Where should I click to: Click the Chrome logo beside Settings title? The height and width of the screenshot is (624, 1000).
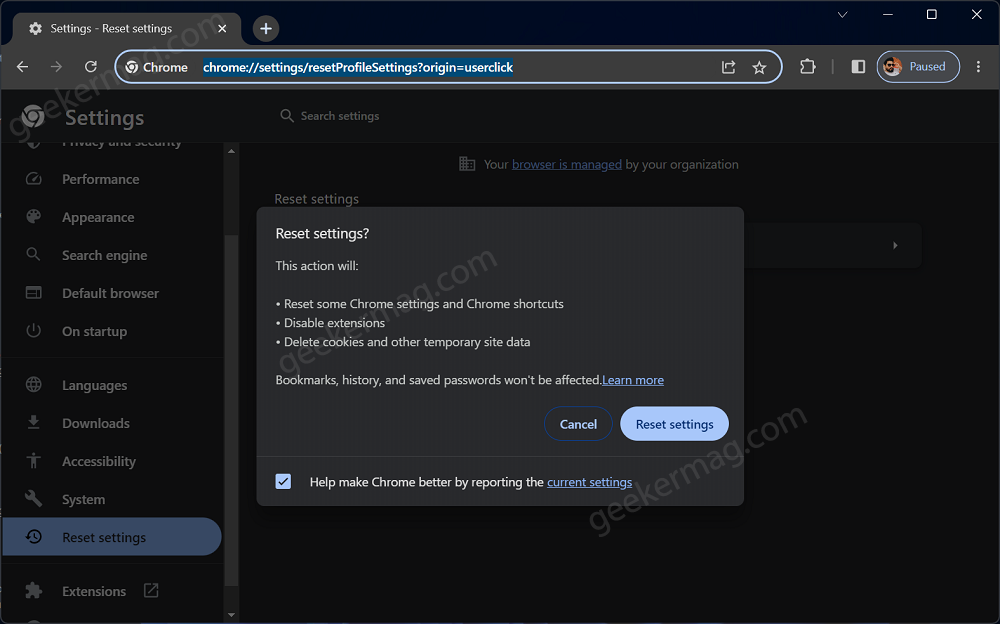pos(33,116)
